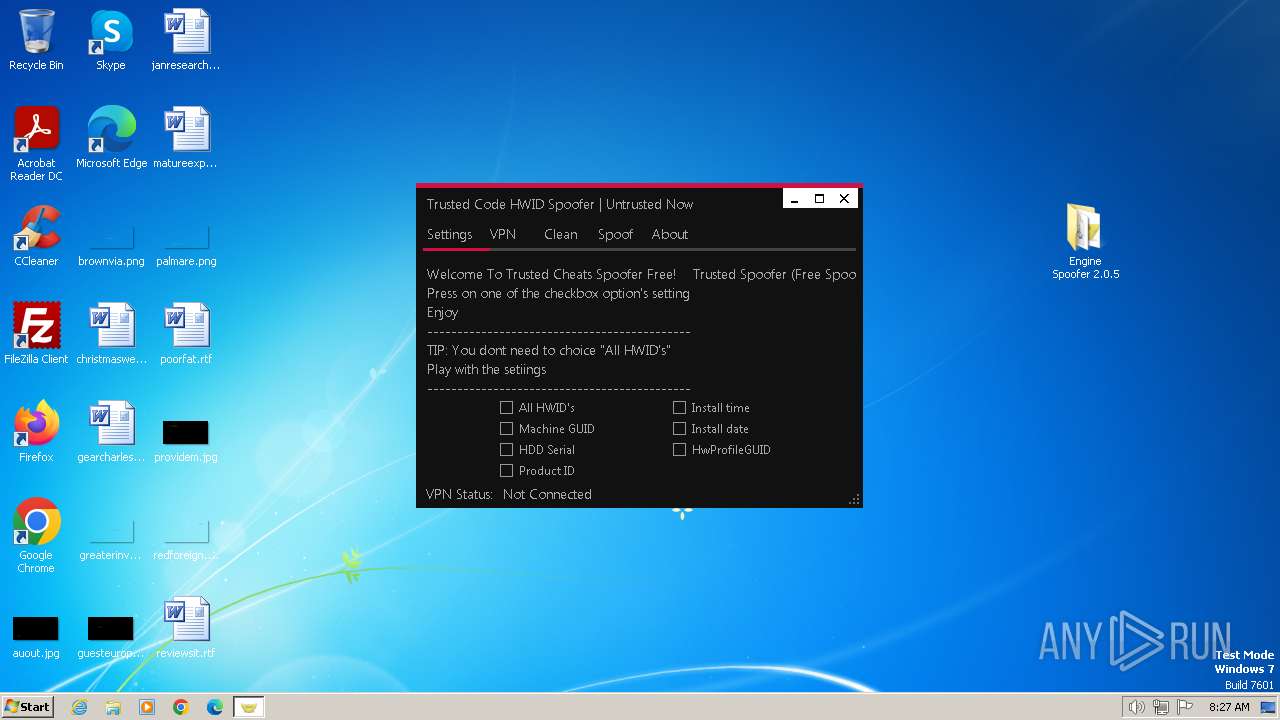Enable the Machine GUID checkbox
1280x720 pixels.
click(x=506, y=428)
